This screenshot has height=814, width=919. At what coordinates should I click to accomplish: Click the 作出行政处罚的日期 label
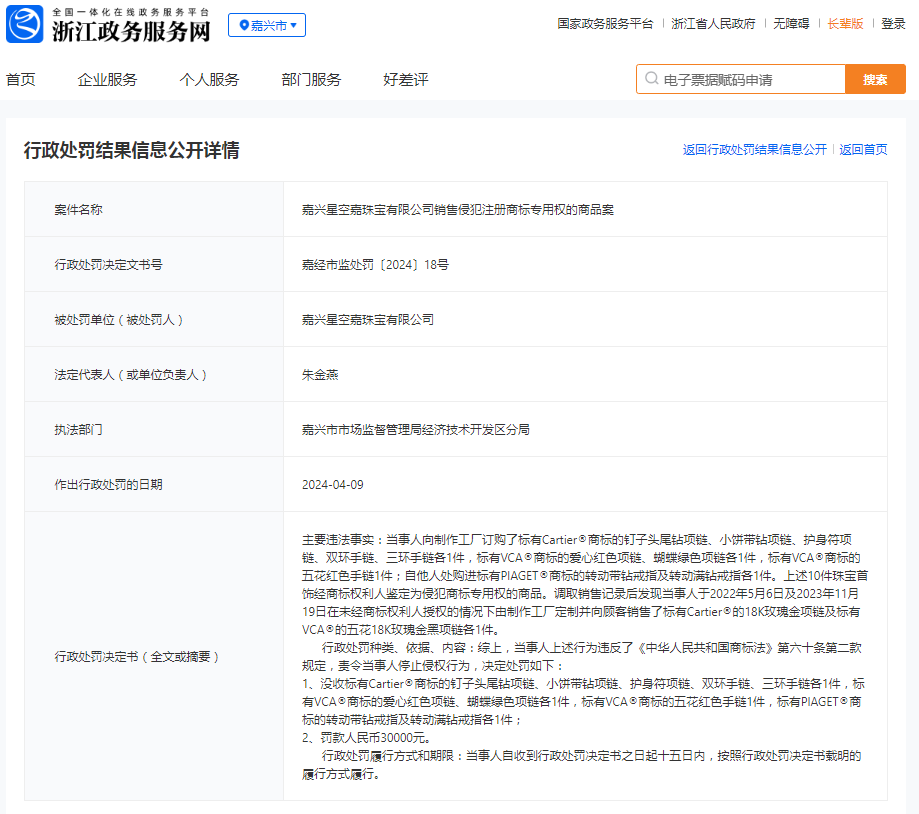tap(108, 485)
